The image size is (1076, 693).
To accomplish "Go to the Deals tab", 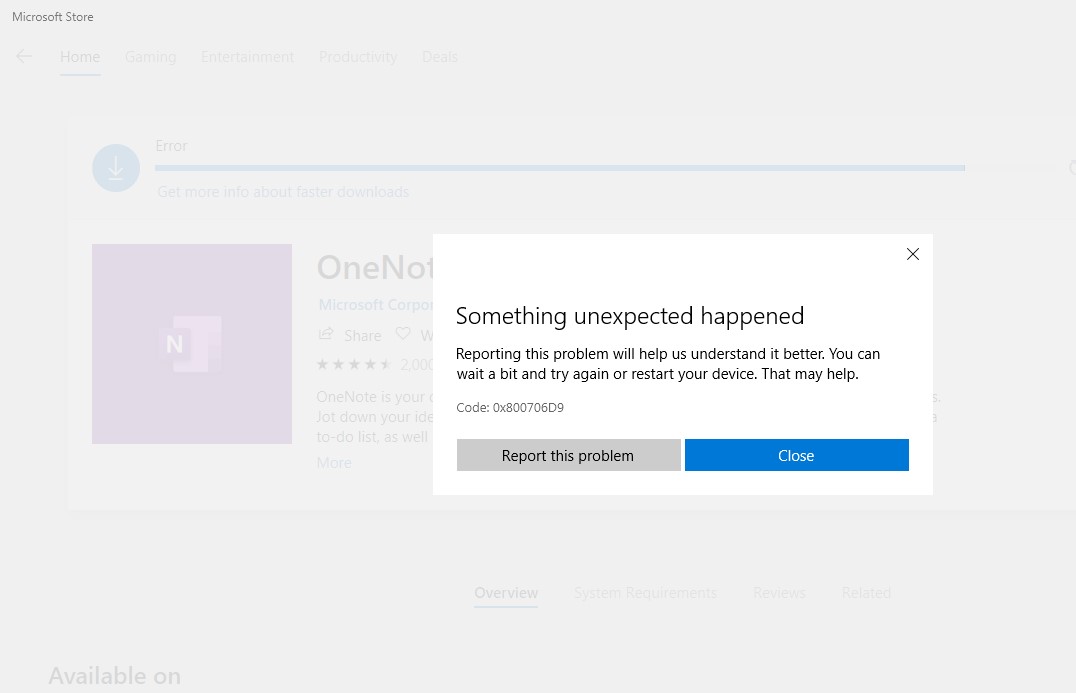I will tap(440, 57).
